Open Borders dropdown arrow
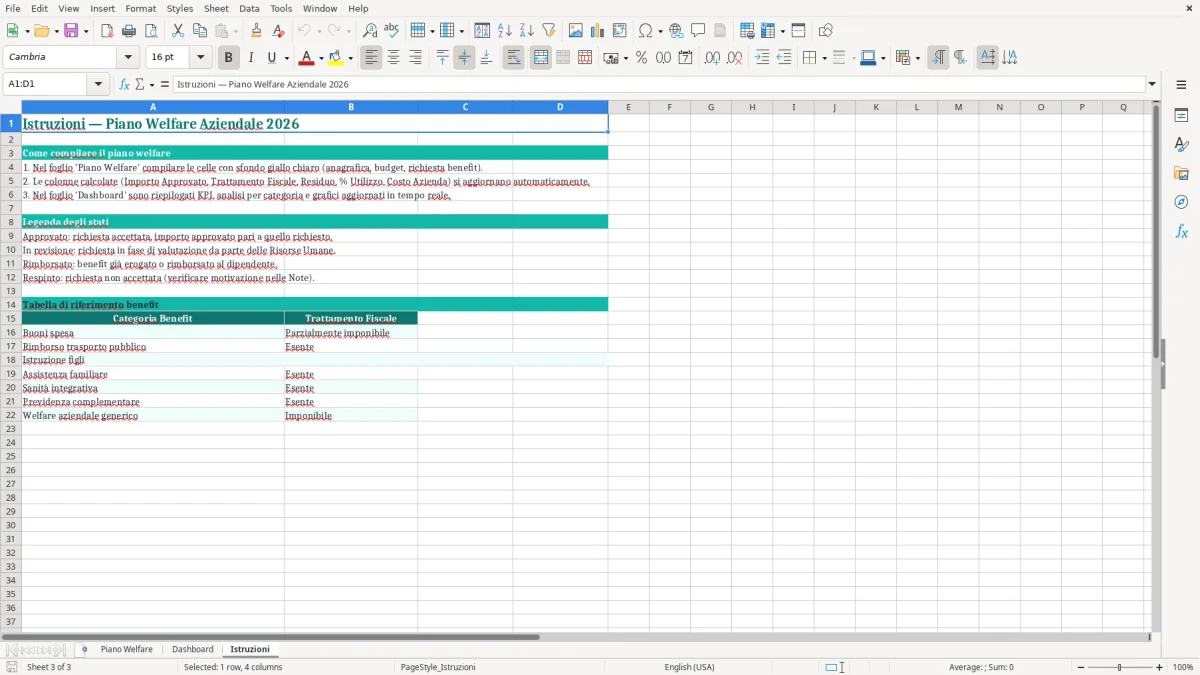1200x675 pixels. point(824,58)
